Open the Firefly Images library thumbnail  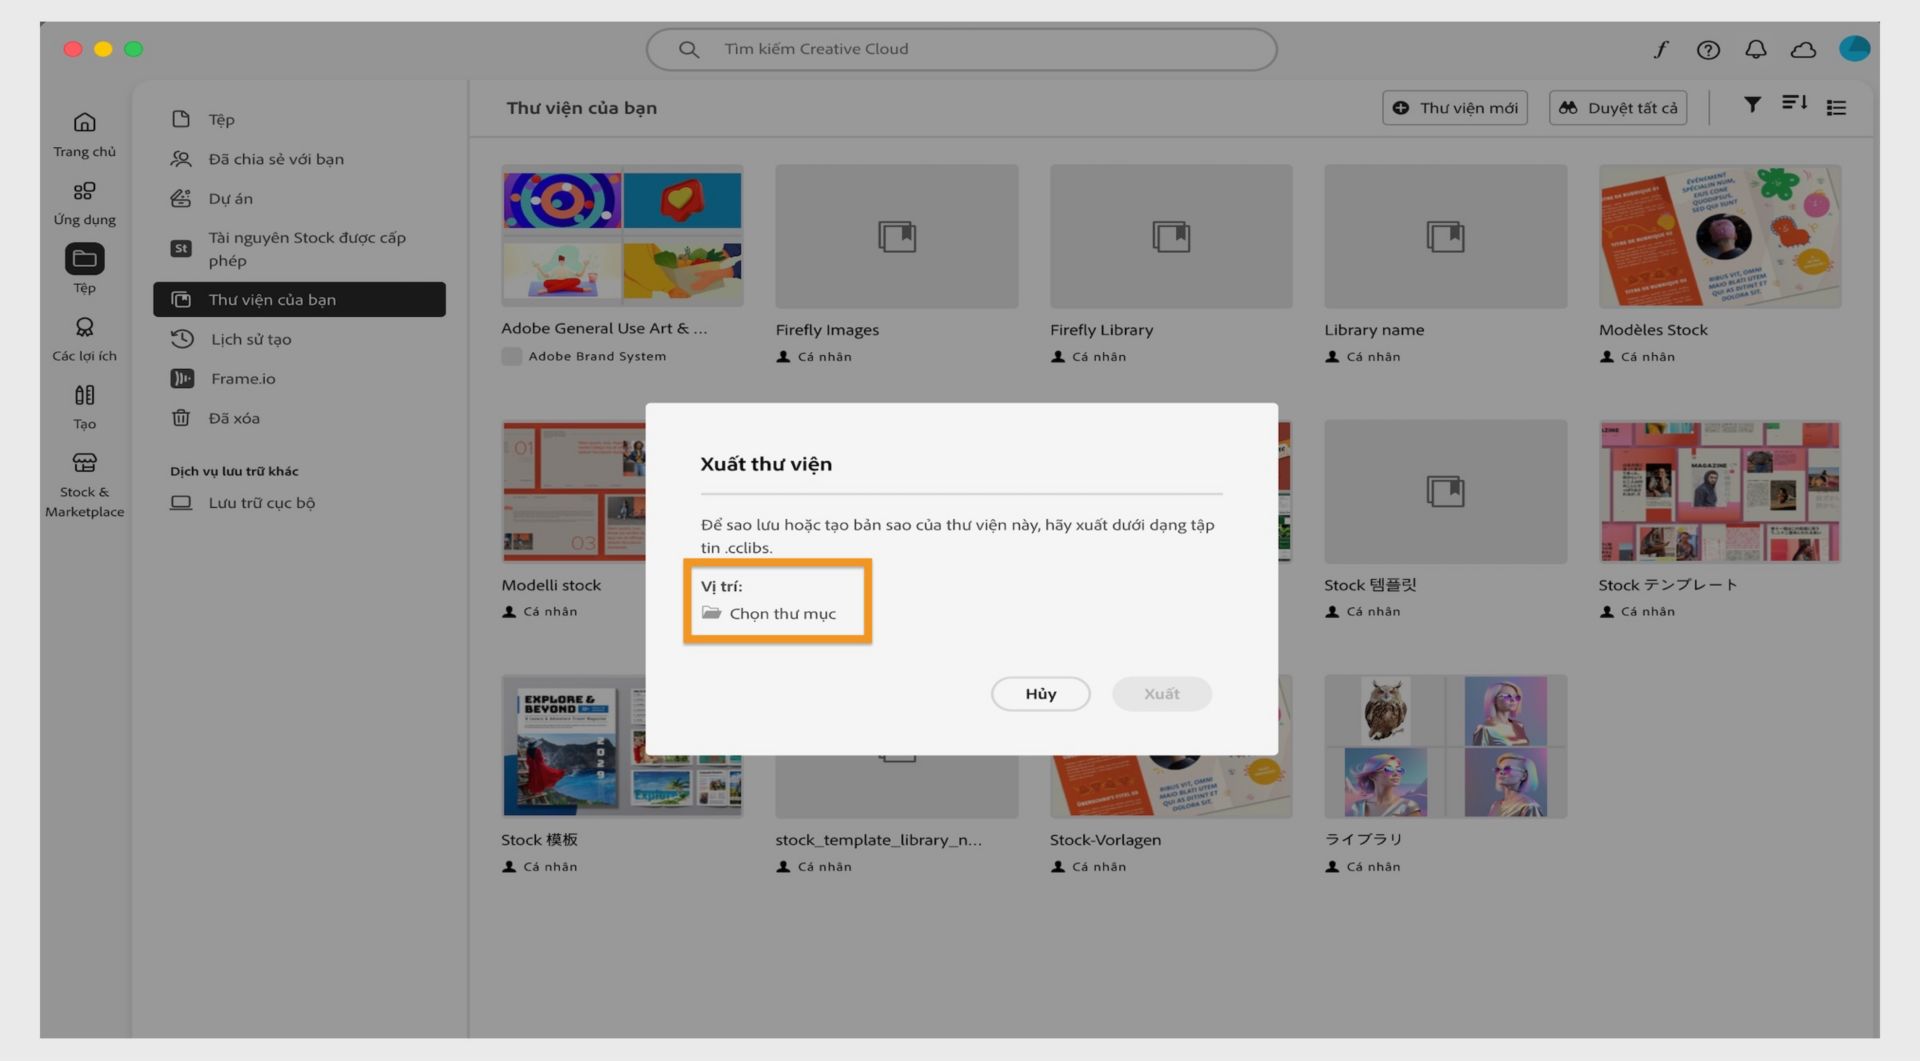897,236
